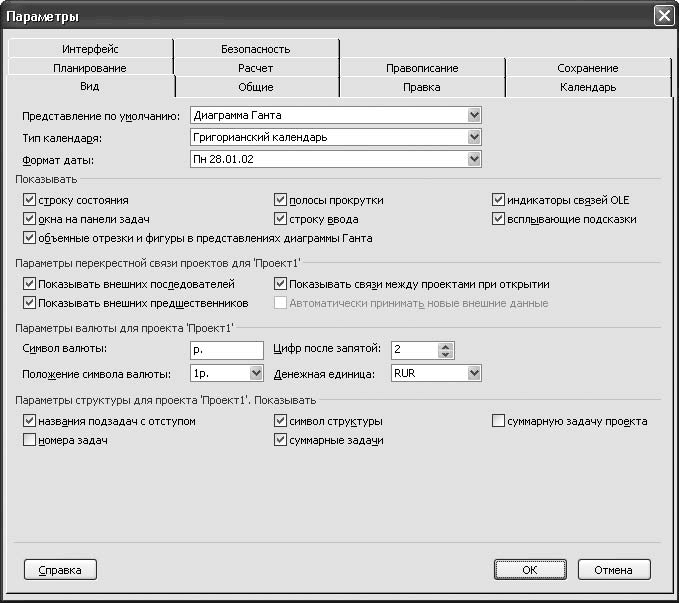Disable индикаторы связей OLE checkbox
The image size is (679, 603).
tap(499, 201)
